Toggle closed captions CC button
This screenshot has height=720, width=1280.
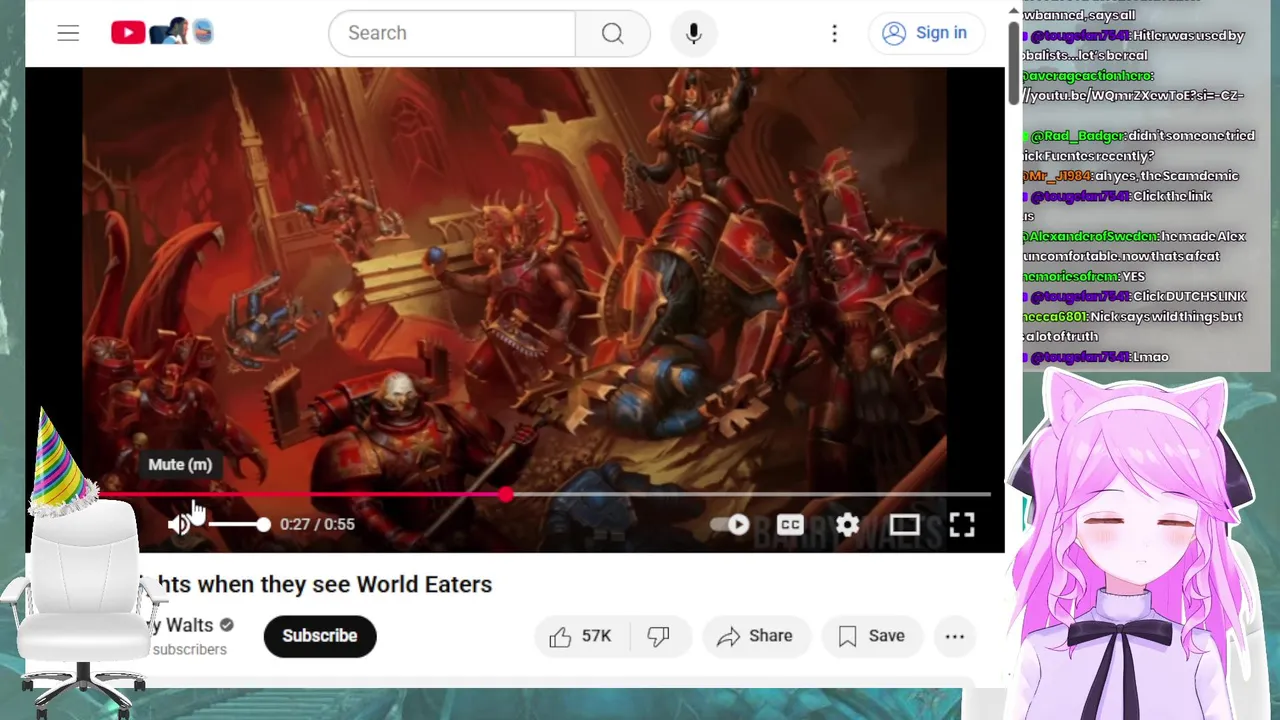coord(790,524)
